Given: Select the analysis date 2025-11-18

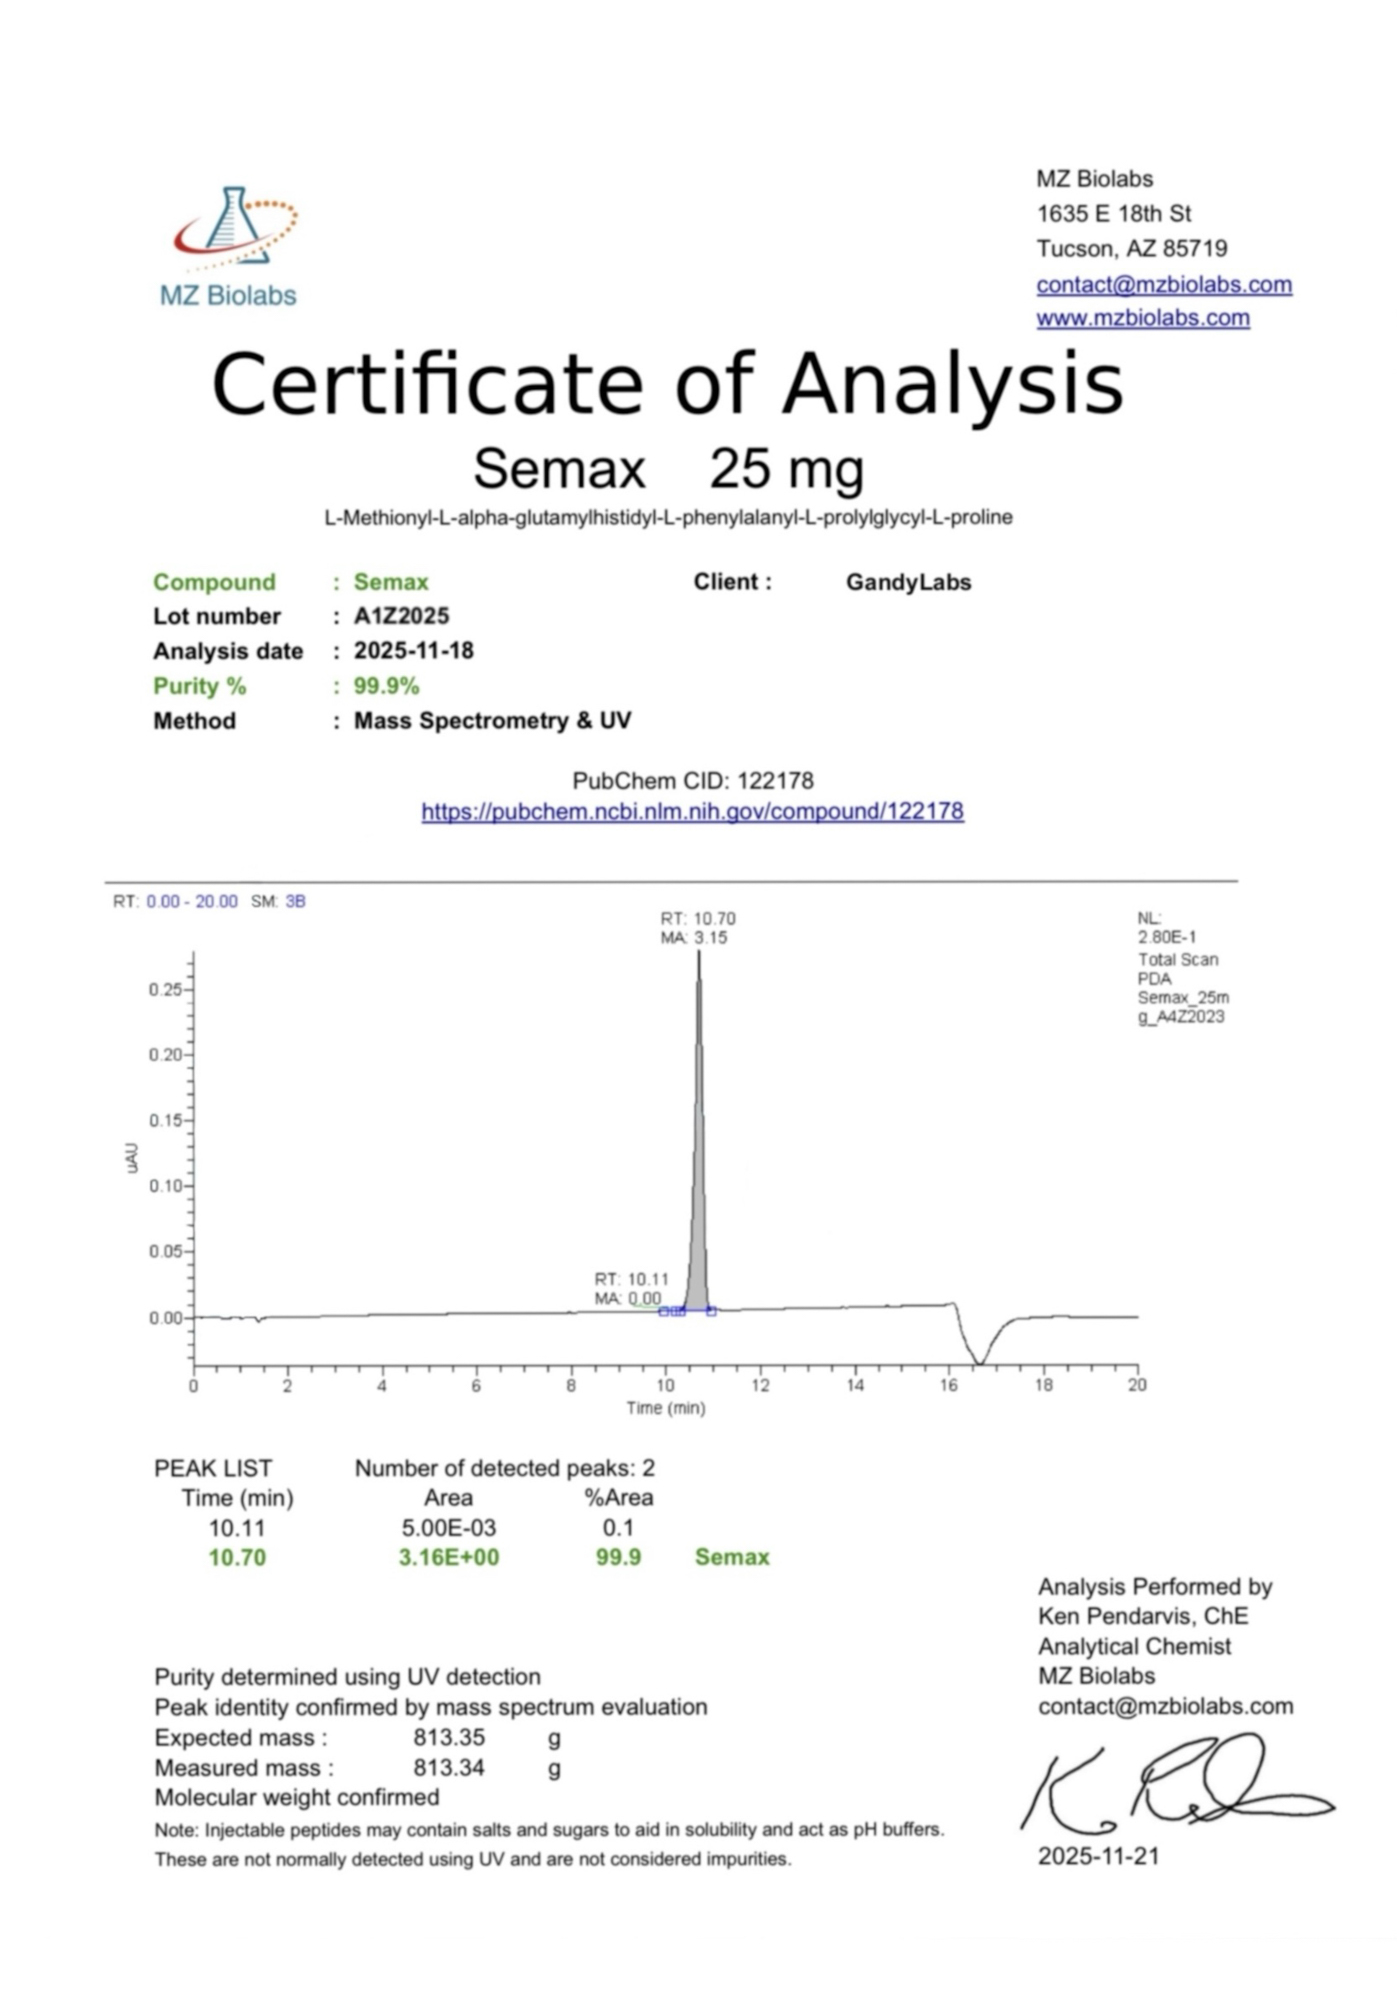Looking at the screenshot, I should point(413,651).
